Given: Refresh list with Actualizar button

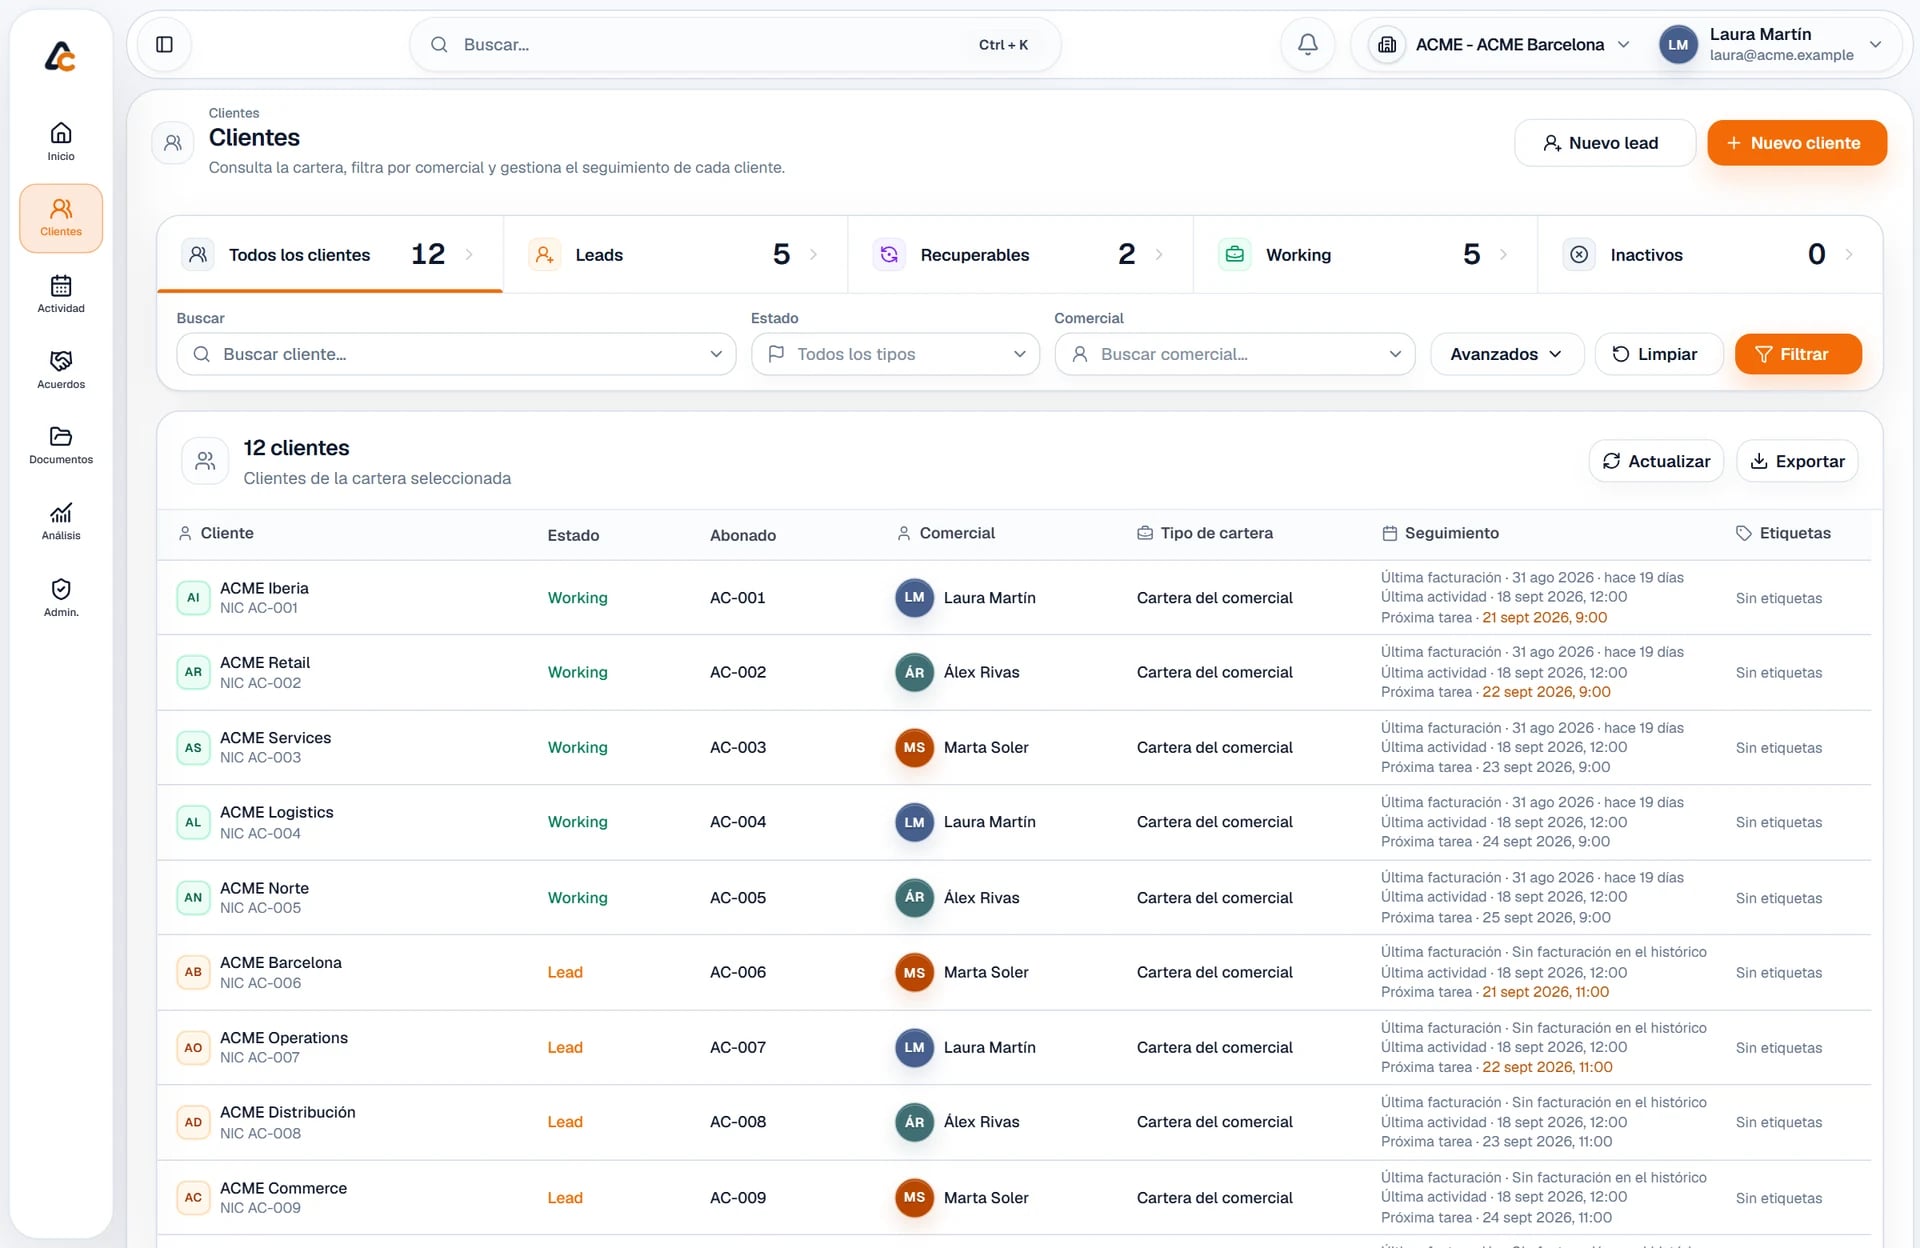Looking at the screenshot, I should 1656,461.
